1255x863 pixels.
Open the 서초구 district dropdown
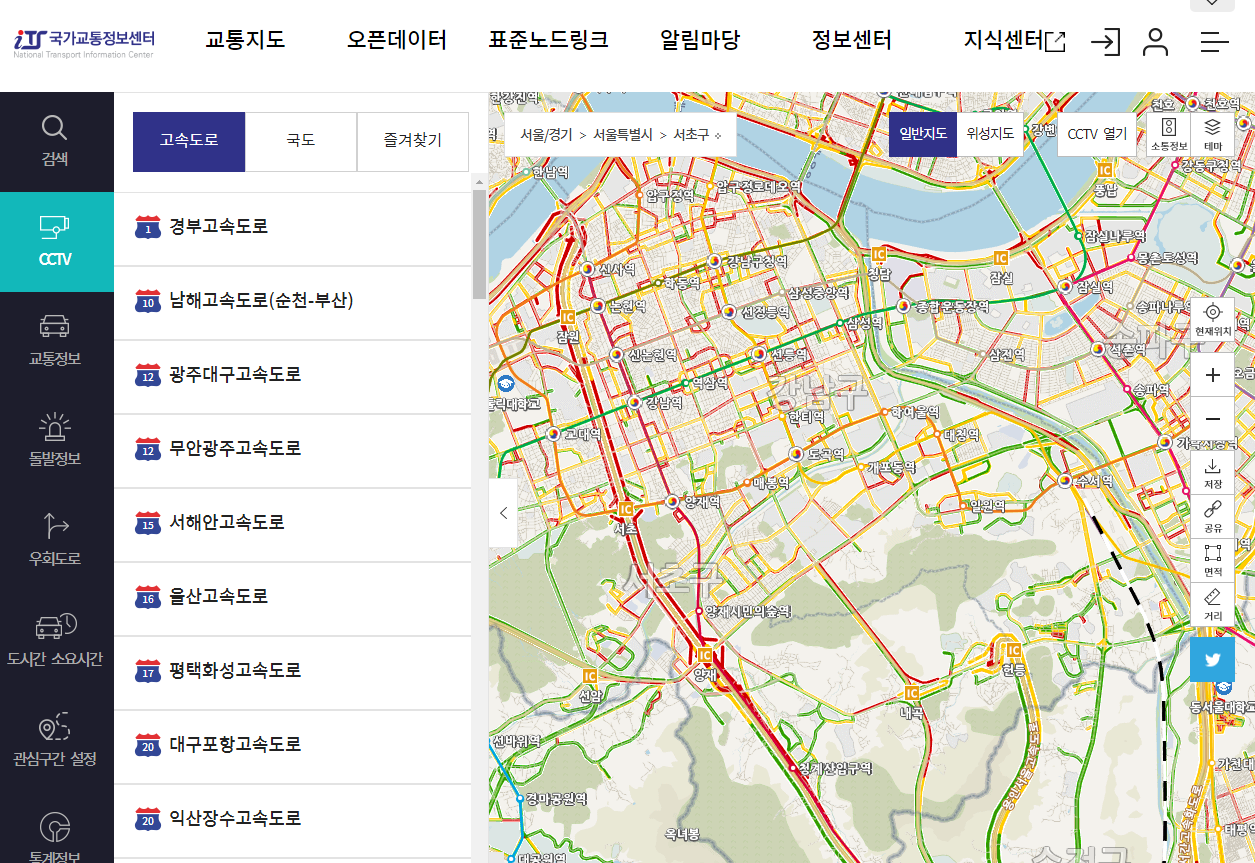point(697,134)
